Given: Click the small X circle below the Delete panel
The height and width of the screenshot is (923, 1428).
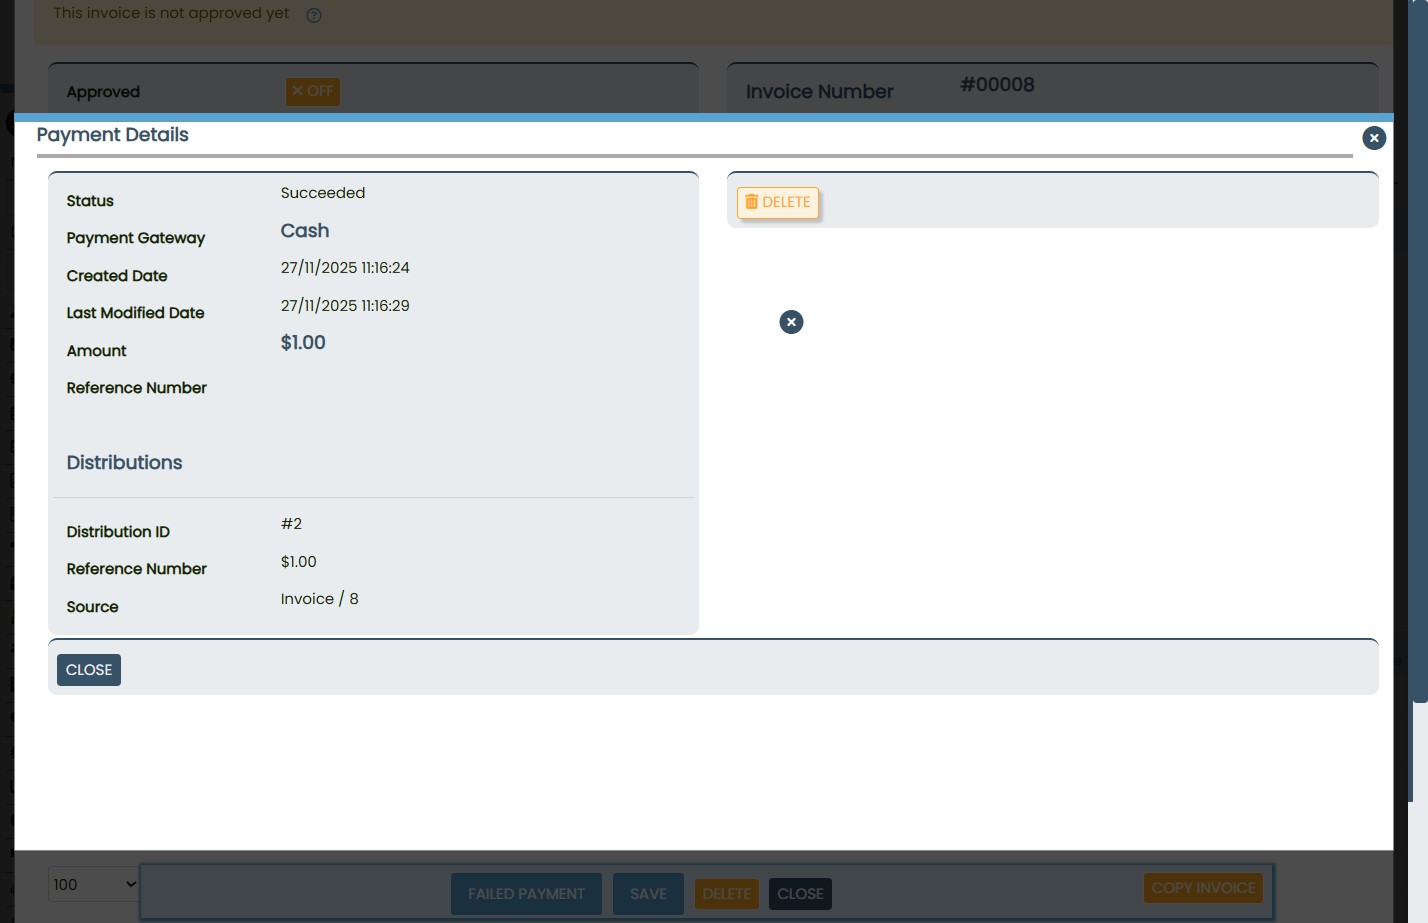Looking at the screenshot, I should click(x=791, y=322).
